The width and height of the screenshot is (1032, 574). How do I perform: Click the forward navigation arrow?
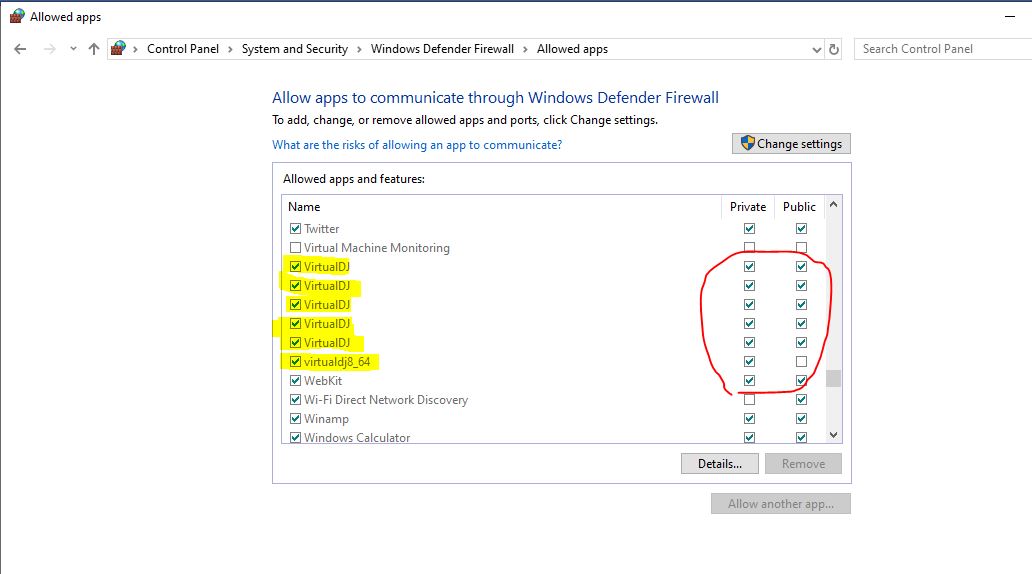49,49
